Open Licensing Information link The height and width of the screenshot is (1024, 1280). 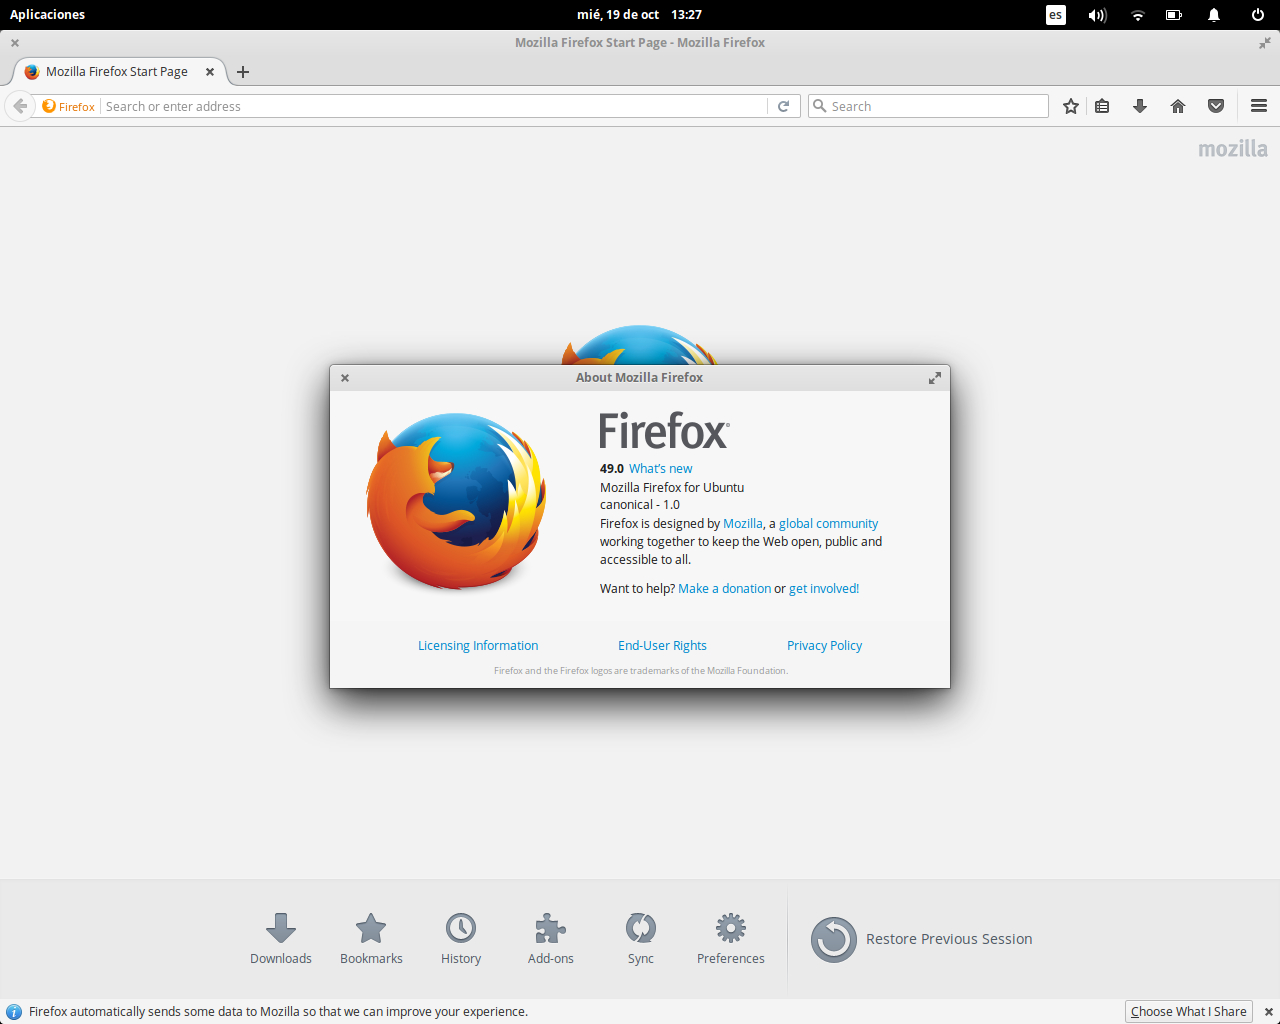pos(478,646)
